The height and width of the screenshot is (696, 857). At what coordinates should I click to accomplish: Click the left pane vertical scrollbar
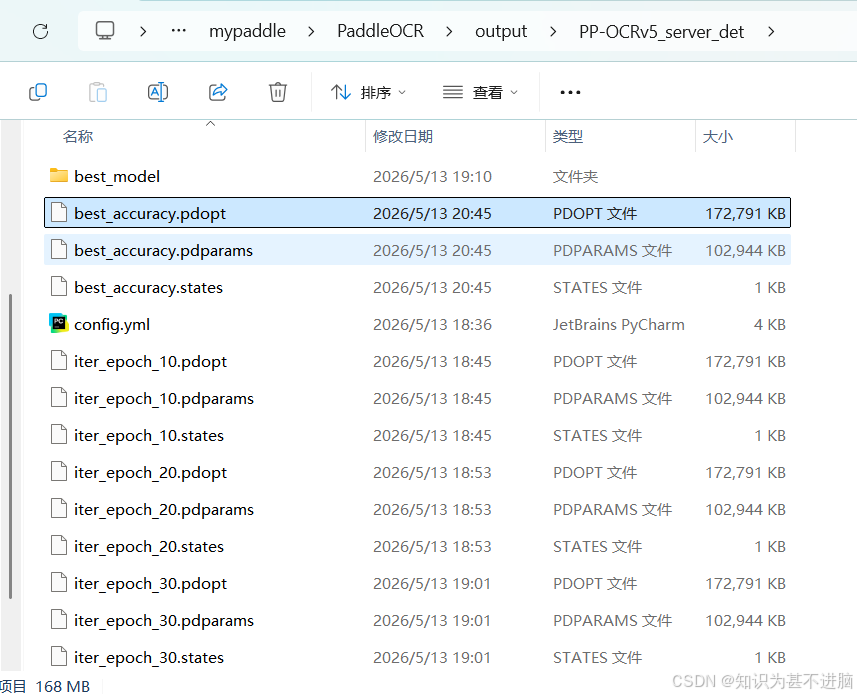10,447
